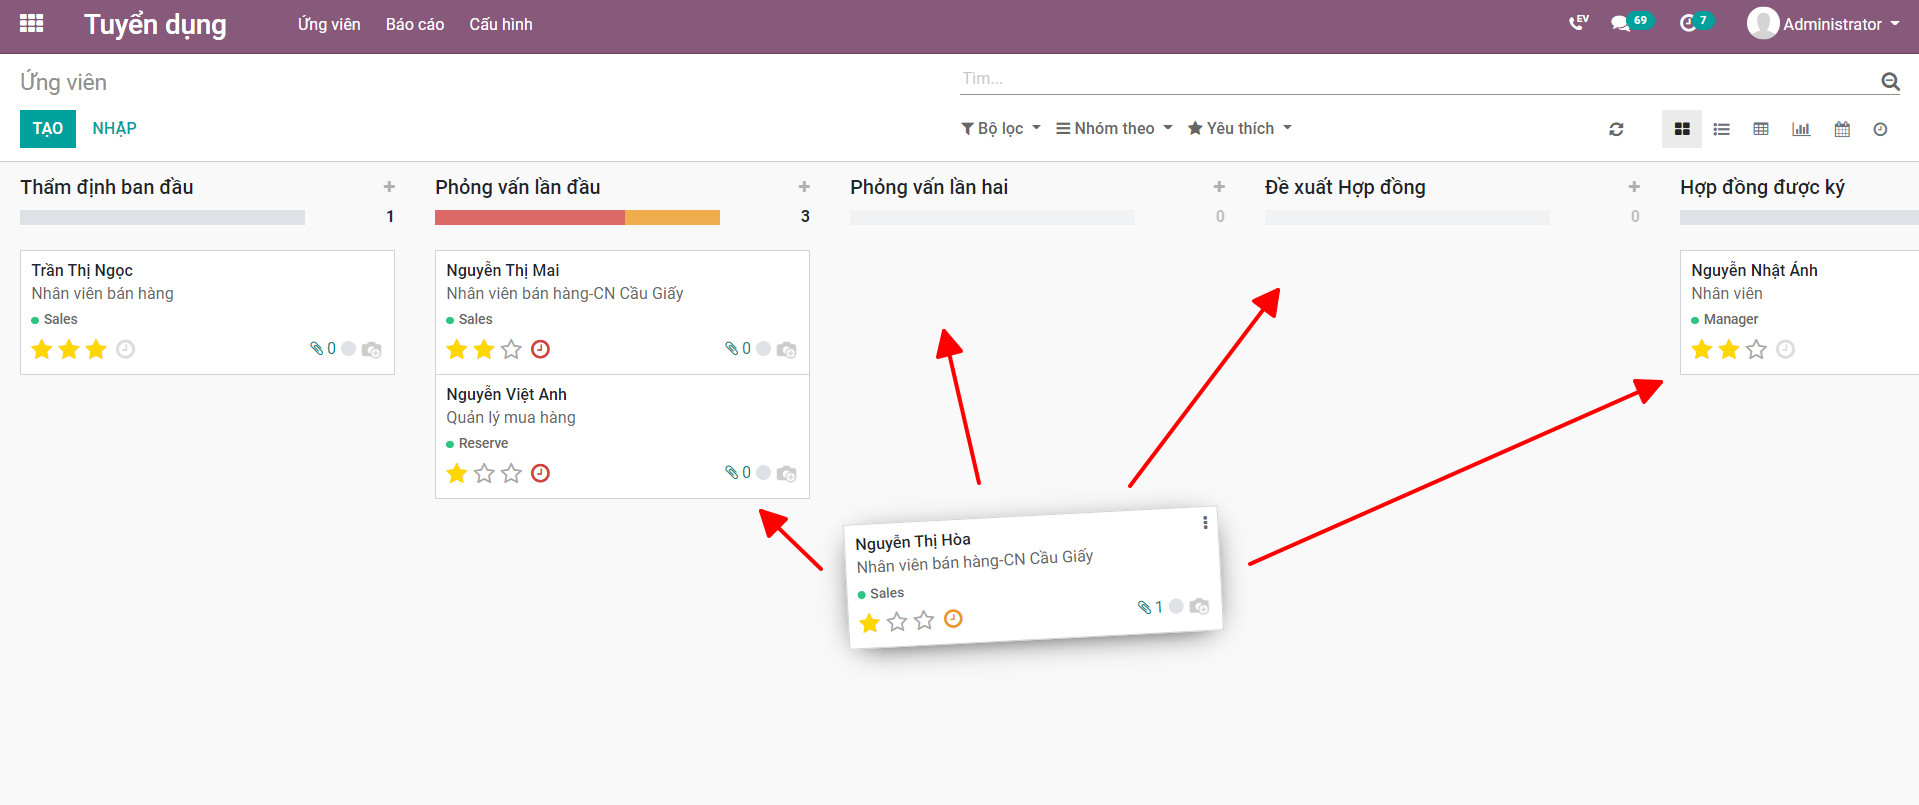Set second star on Nguyễn Thị Hòa card
The image size is (1919, 805).
tap(897, 622)
